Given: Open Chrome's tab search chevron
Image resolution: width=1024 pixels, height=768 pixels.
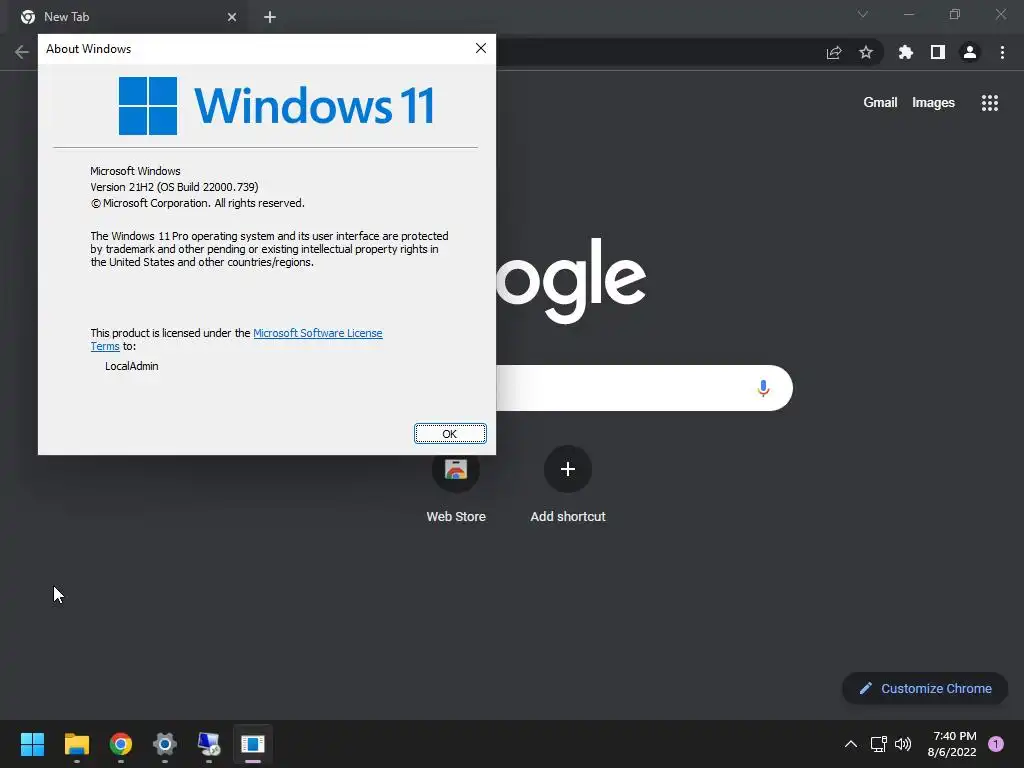Looking at the screenshot, I should coord(863,14).
